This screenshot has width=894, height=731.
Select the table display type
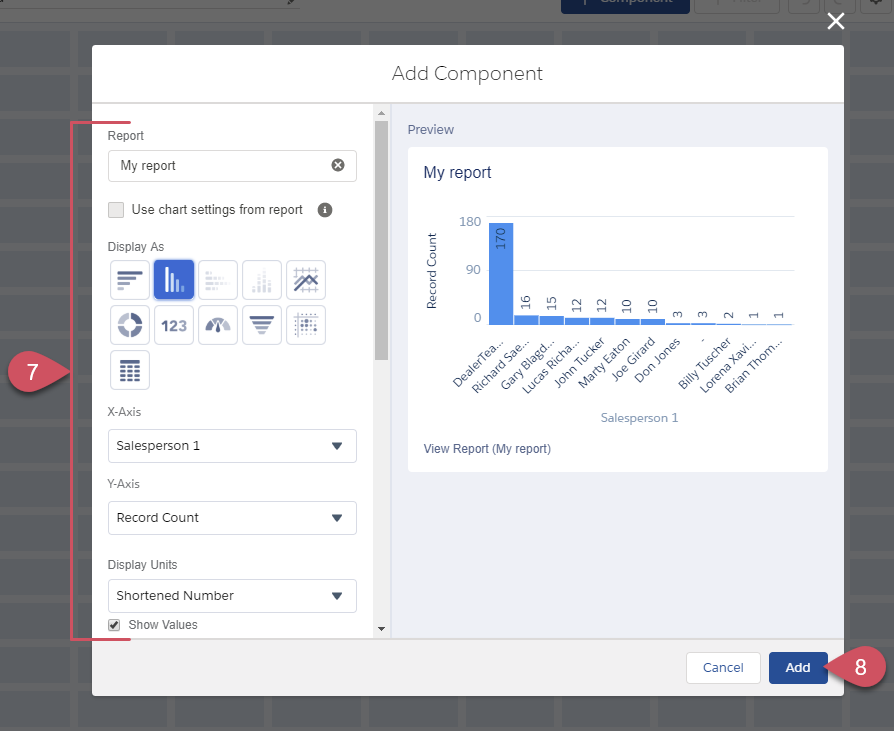130,370
